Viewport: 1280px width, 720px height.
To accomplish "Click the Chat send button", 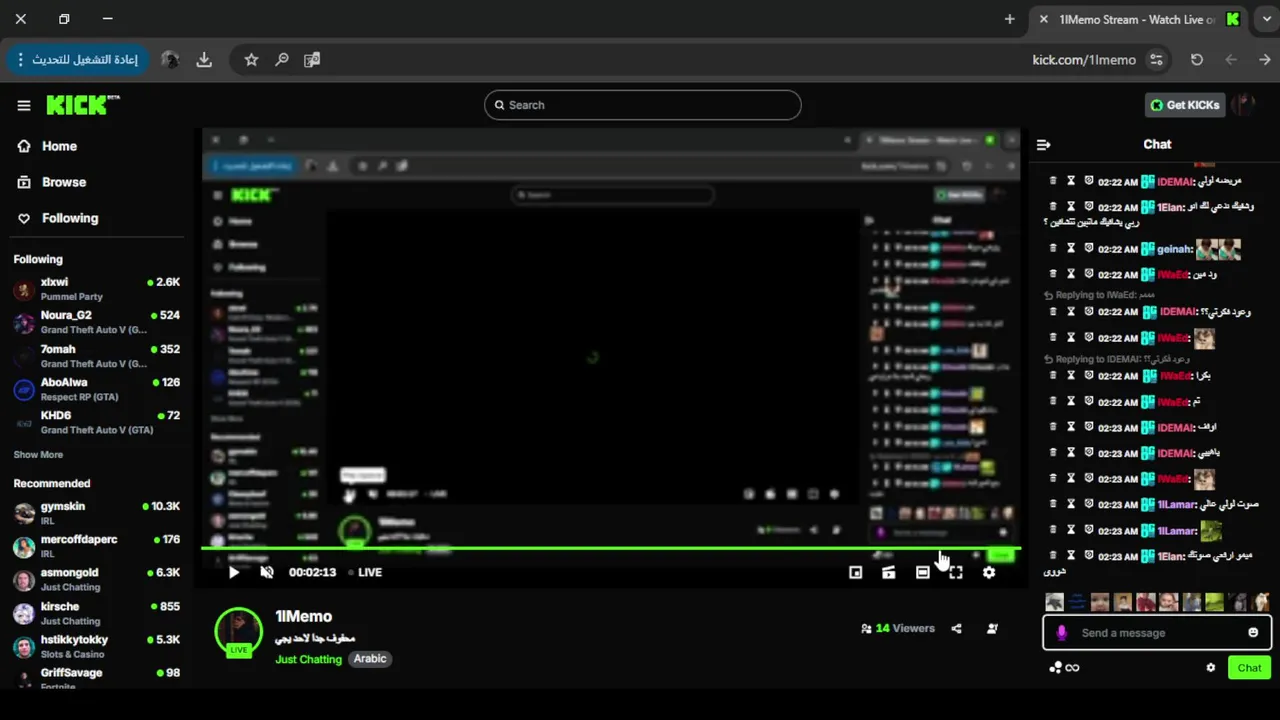I will coord(1249,668).
